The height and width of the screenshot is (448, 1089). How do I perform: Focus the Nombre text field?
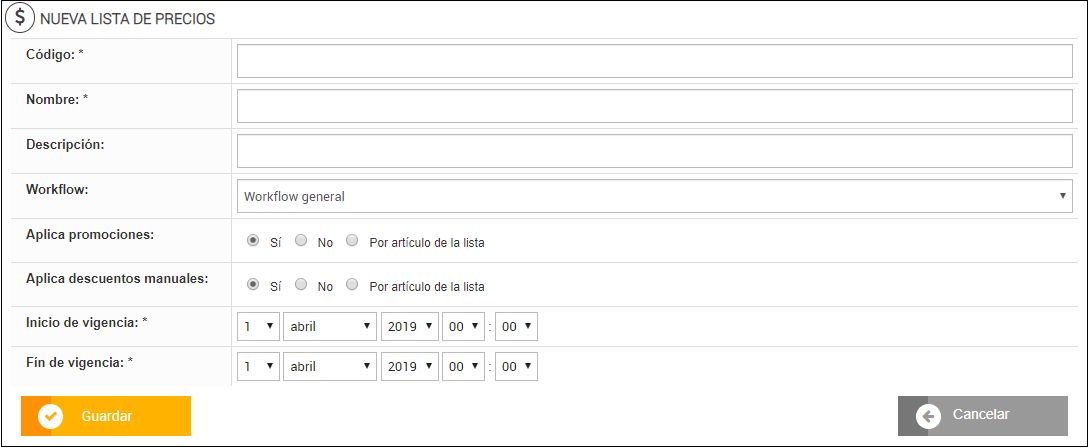pos(654,106)
